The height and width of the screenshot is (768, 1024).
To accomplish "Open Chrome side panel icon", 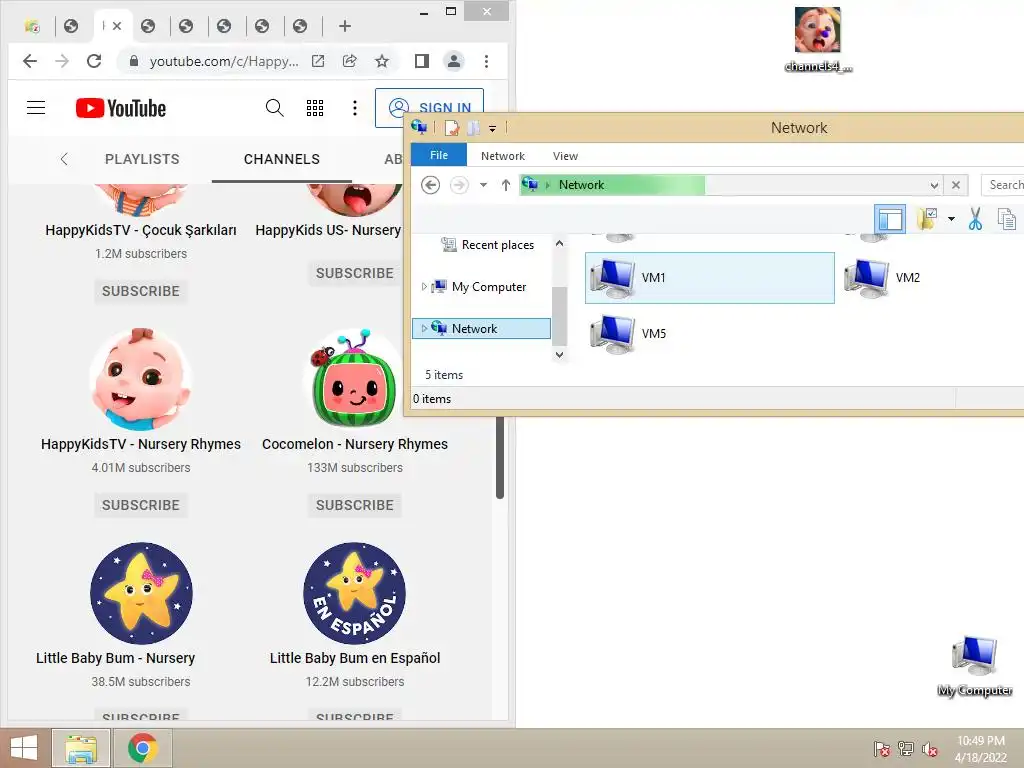I will [x=422, y=61].
